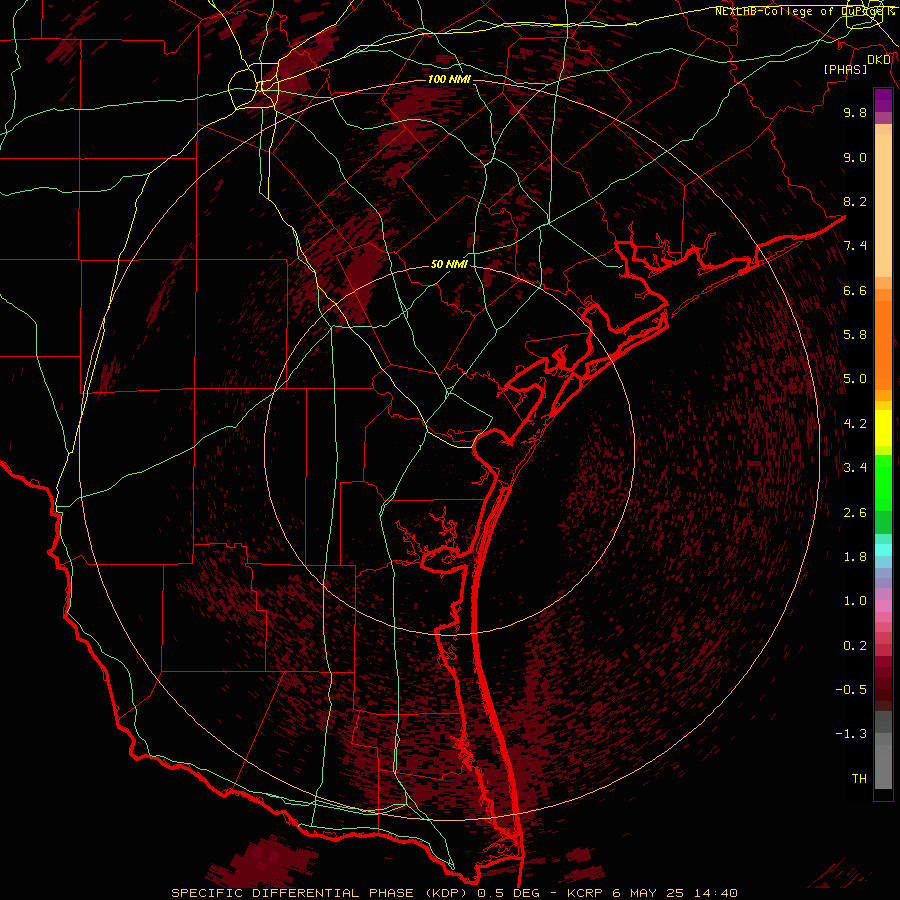Click the 2.6 legend value
Image resolution: width=900 pixels, height=900 pixels.
tap(855, 513)
